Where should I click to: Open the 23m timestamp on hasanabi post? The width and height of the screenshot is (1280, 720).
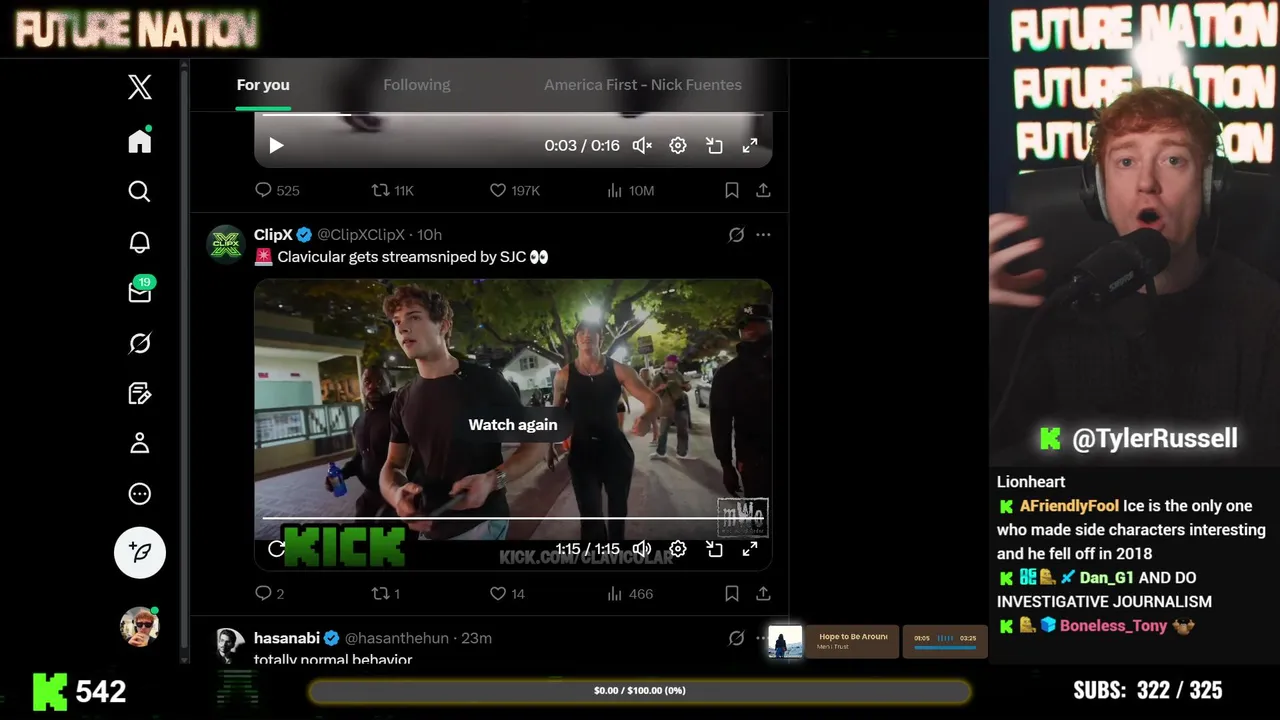click(x=476, y=638)
